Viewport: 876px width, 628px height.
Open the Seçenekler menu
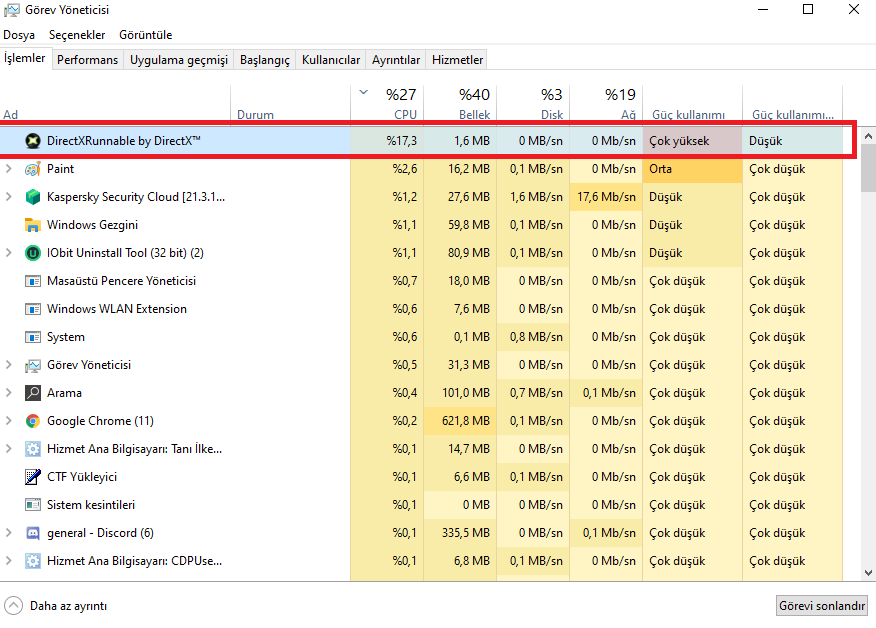[77, 35]
